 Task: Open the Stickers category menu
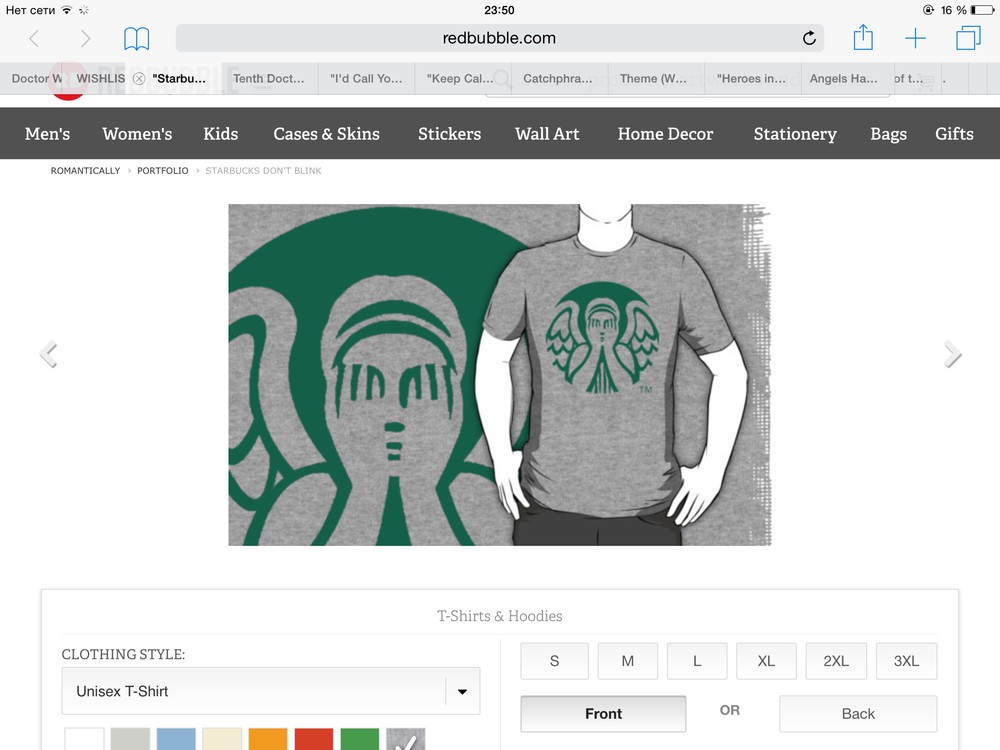pyautogui.click(x=450, y=134)
